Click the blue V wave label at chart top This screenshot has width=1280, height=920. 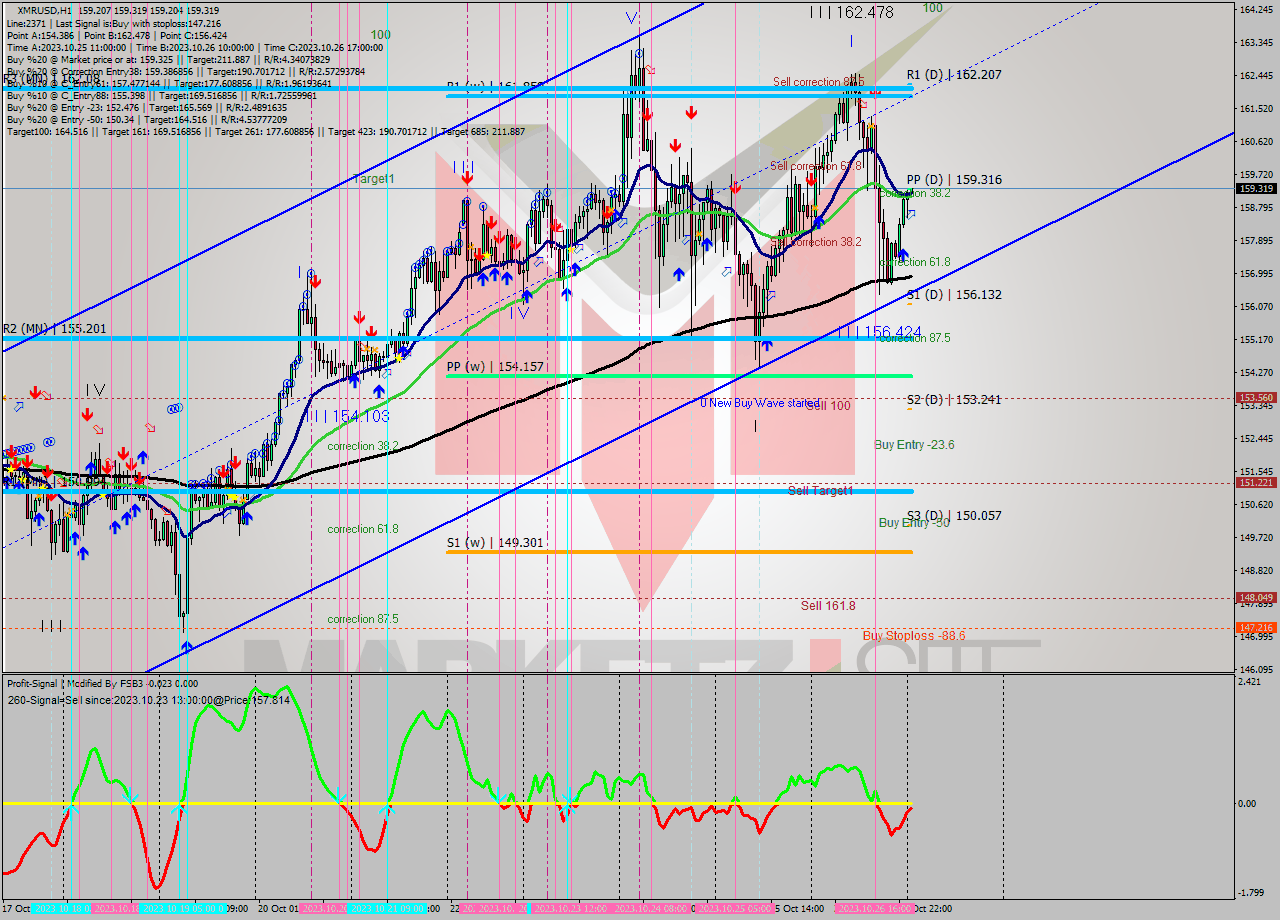coord(630,18)
